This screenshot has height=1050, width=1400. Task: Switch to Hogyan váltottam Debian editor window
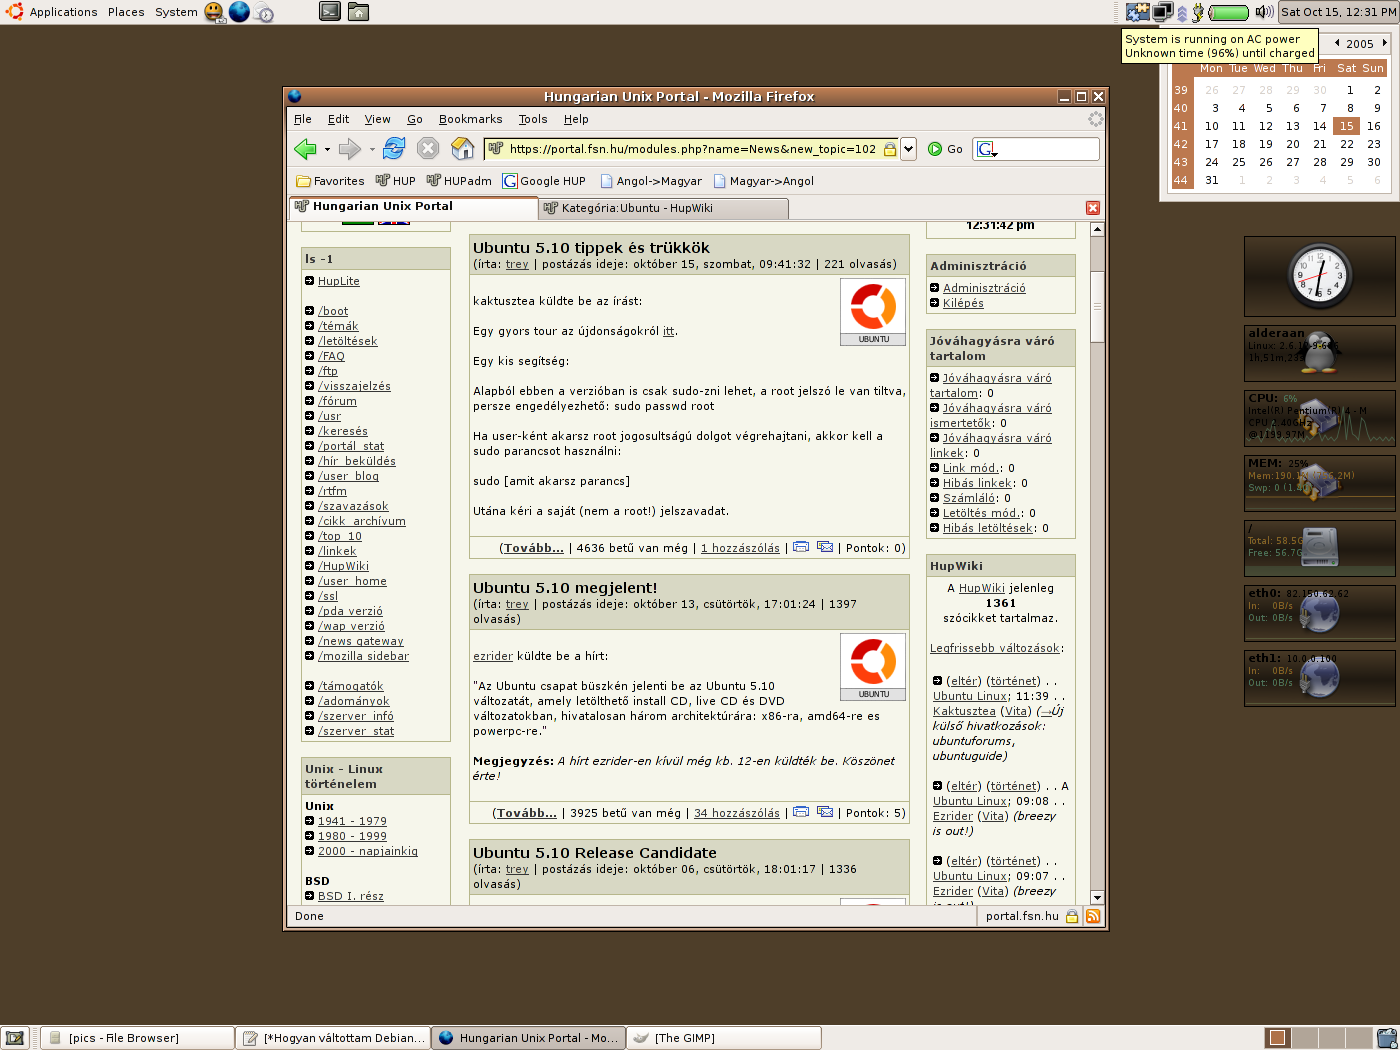tap(333, 1038)
